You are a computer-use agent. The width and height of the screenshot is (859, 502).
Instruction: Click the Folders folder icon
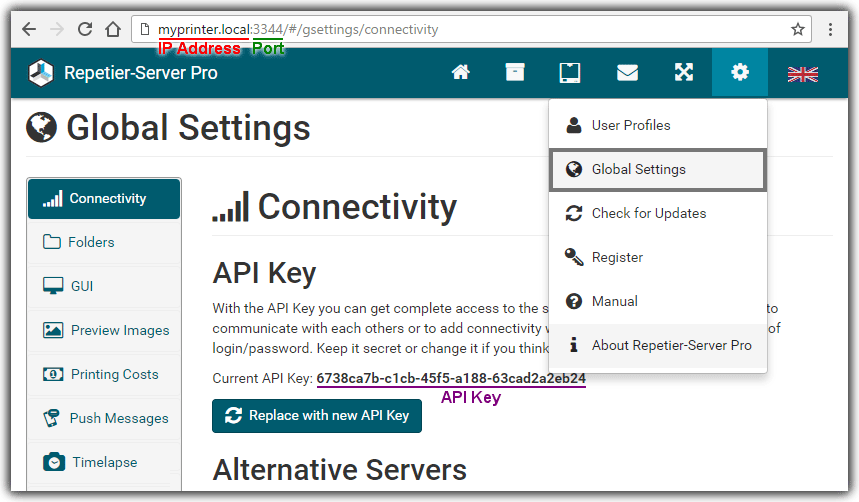(52, 242)
